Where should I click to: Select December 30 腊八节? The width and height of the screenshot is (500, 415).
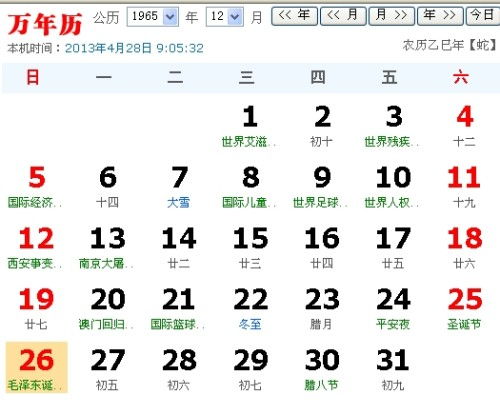click(x=322, y=369)
